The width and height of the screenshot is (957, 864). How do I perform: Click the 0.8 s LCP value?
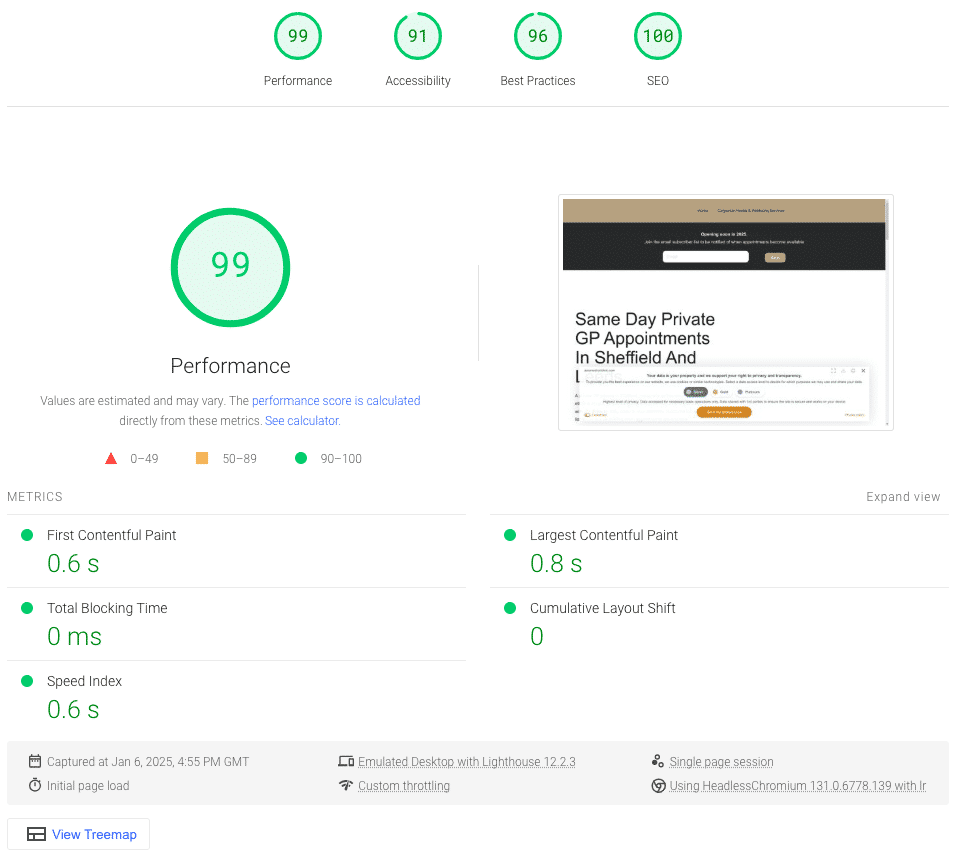(556, 563)
